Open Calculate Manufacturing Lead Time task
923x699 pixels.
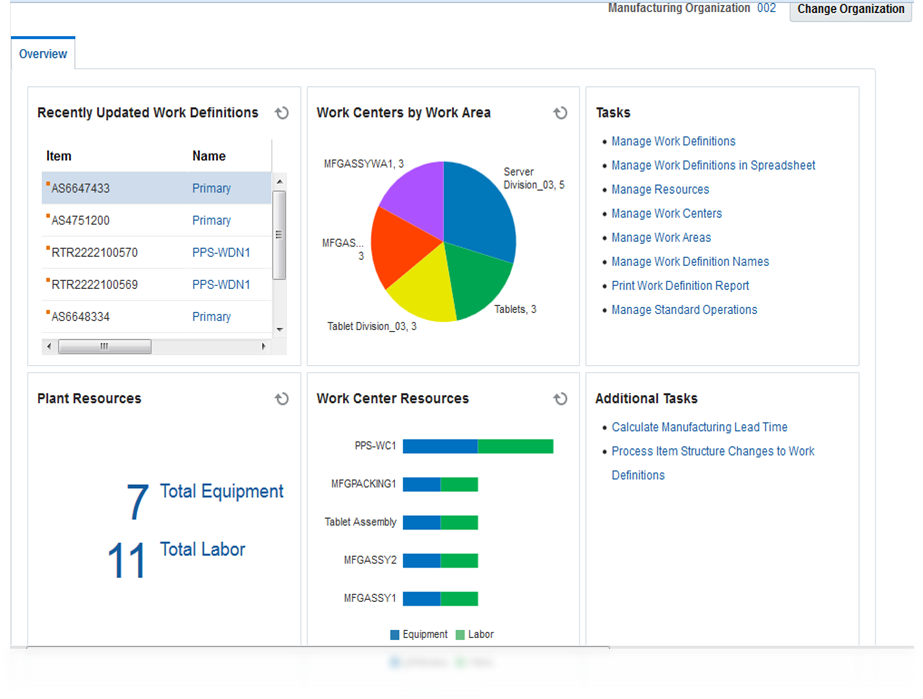[699, 427]
